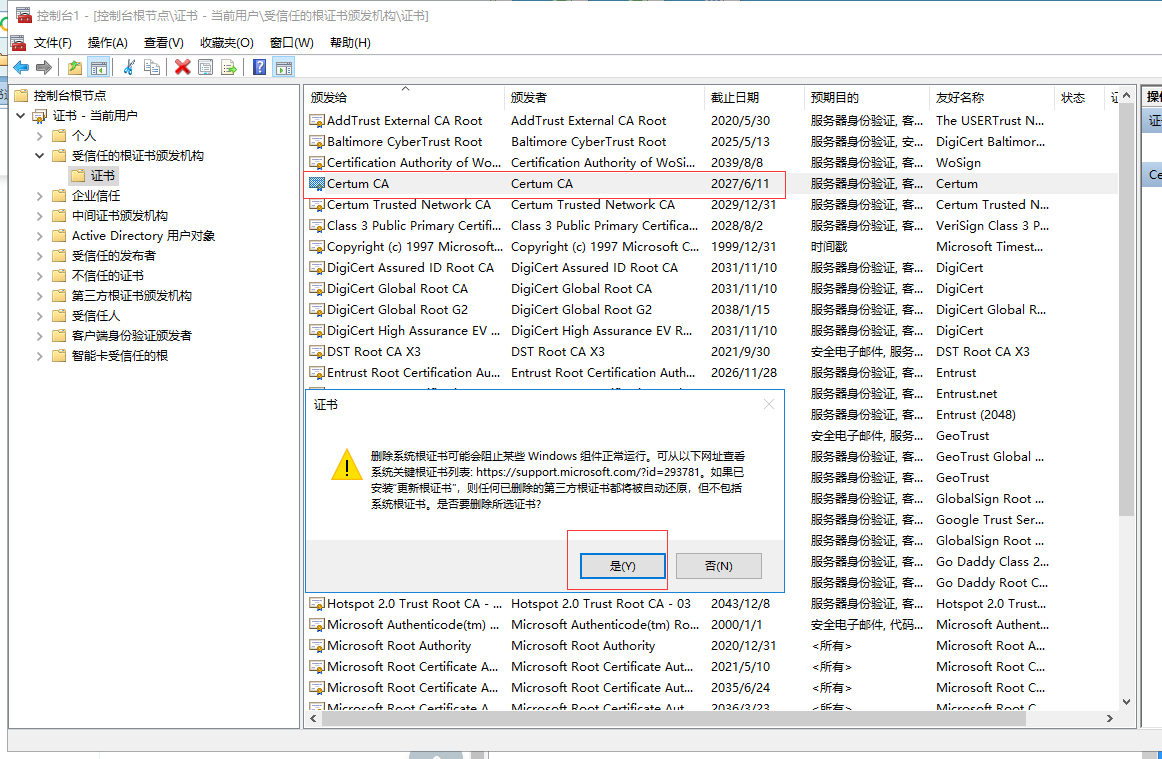Click the Cut scissors icon

[128, 67]
